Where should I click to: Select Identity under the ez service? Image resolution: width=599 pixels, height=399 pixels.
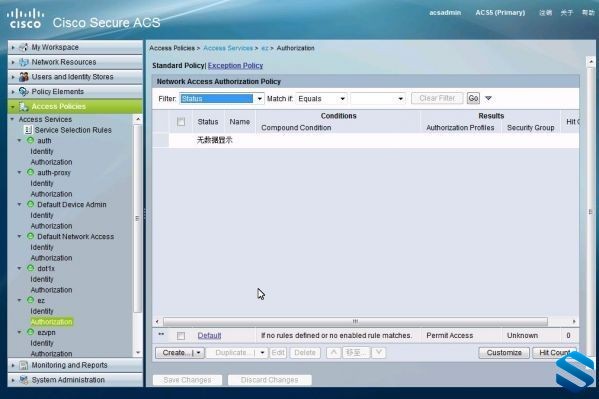(42, 311)
